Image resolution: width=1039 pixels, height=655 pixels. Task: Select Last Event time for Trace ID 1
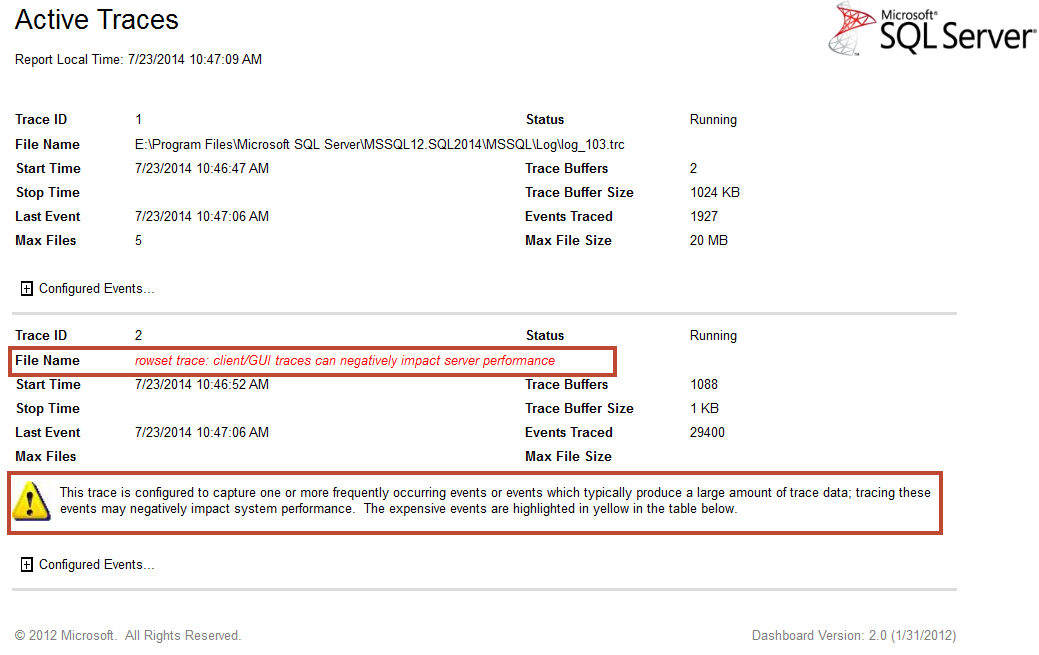(202, 217)
